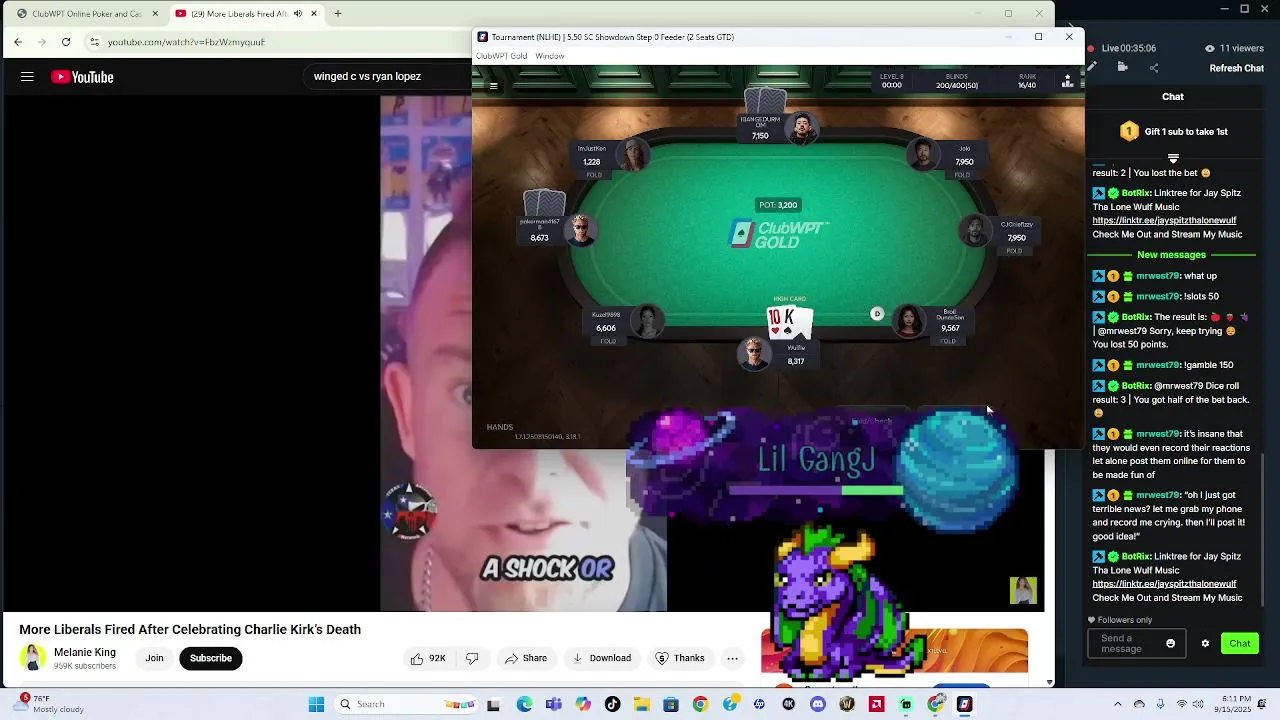Open more actions ellipsis under video
The image size is (1280, 720).
pyautogui.click(x=732, y=658)
